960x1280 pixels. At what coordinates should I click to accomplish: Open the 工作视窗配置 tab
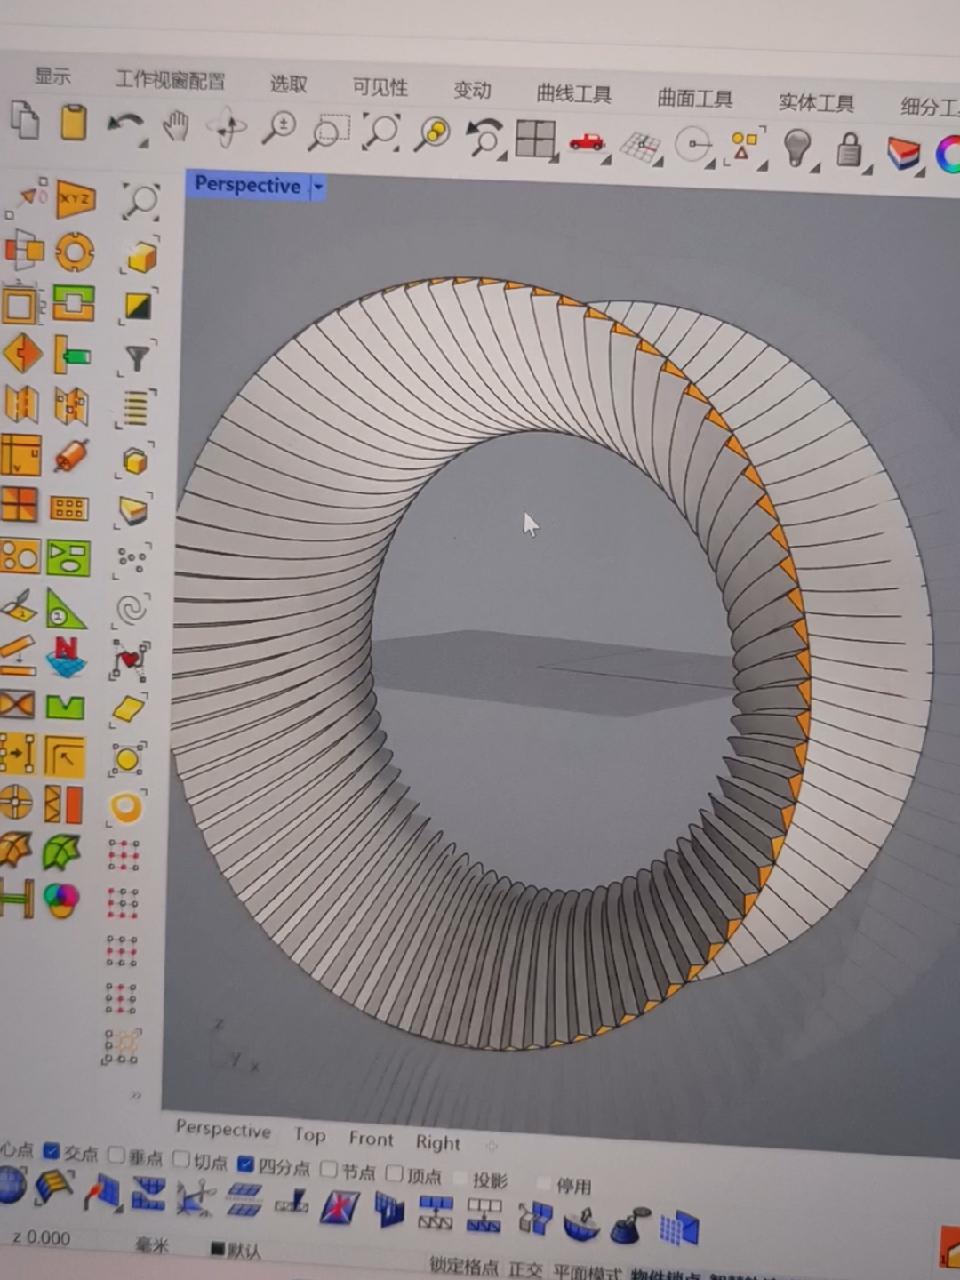(x=169, y=80)
